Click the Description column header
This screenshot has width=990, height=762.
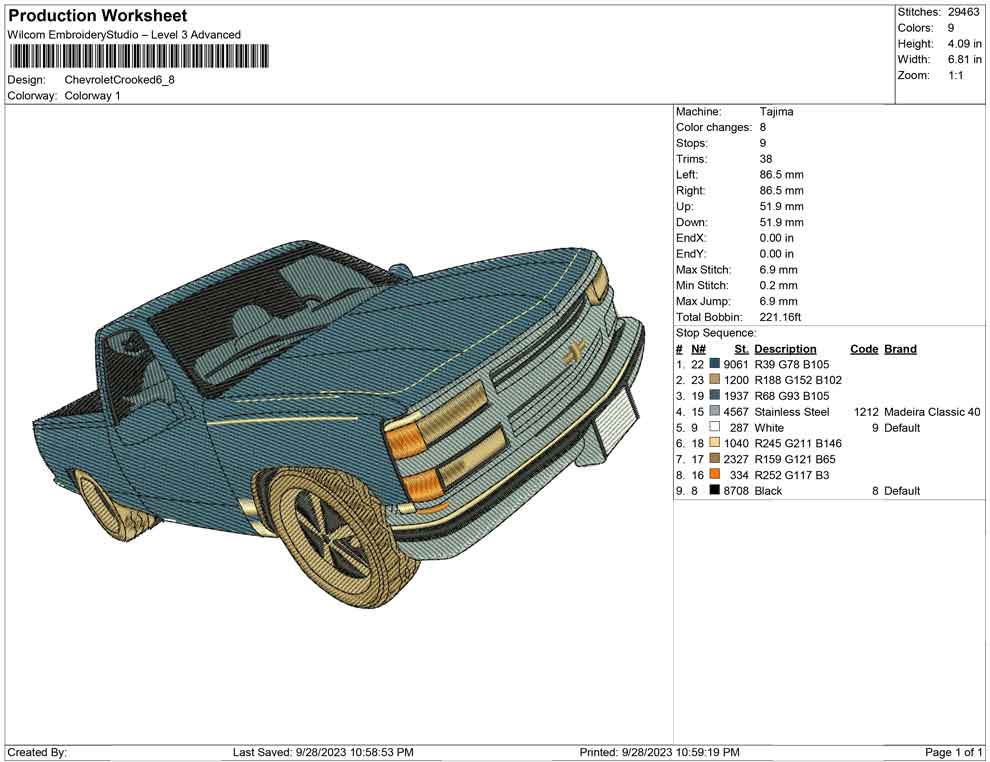[785, 349]
